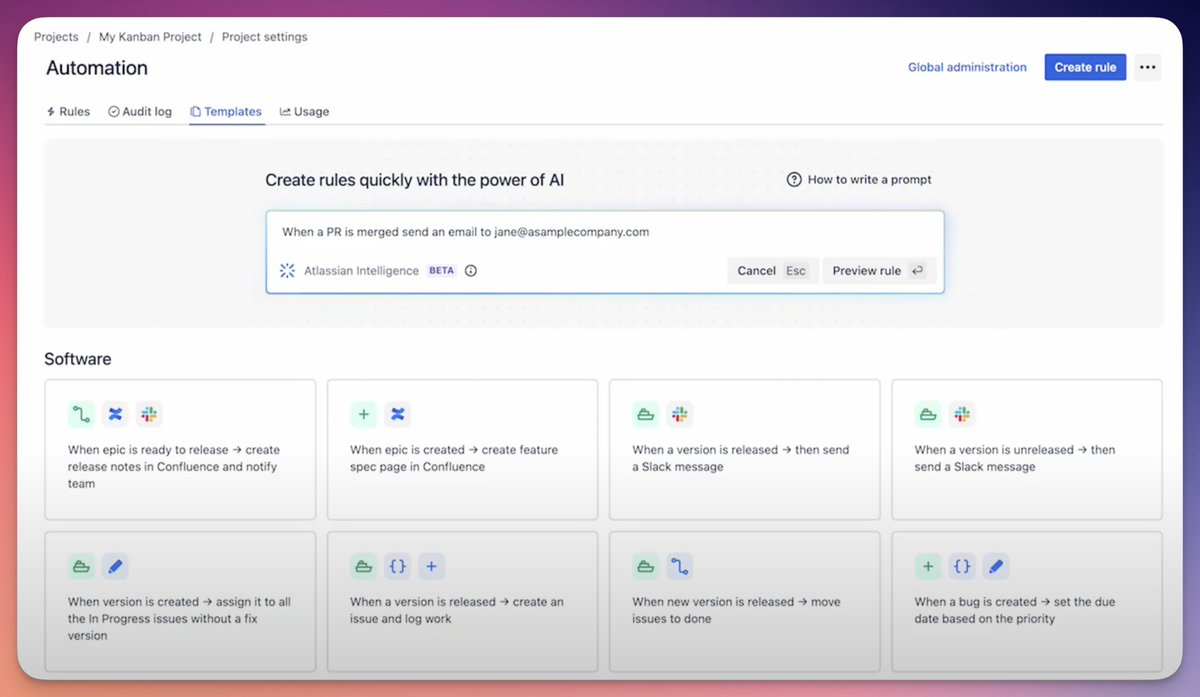Open the version is unreleased Slack template
The height and width of the screenshot is (697, 1200).
tap(1027, 449)
